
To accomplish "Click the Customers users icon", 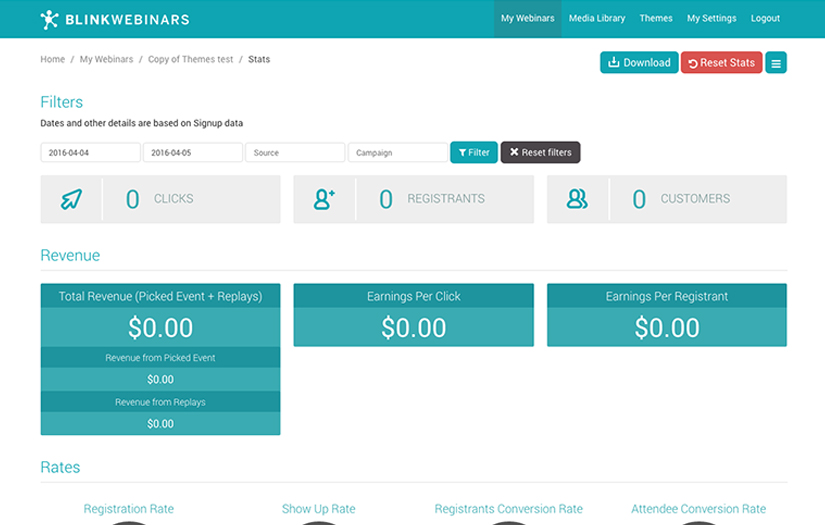I will click(x=577, y=199).
